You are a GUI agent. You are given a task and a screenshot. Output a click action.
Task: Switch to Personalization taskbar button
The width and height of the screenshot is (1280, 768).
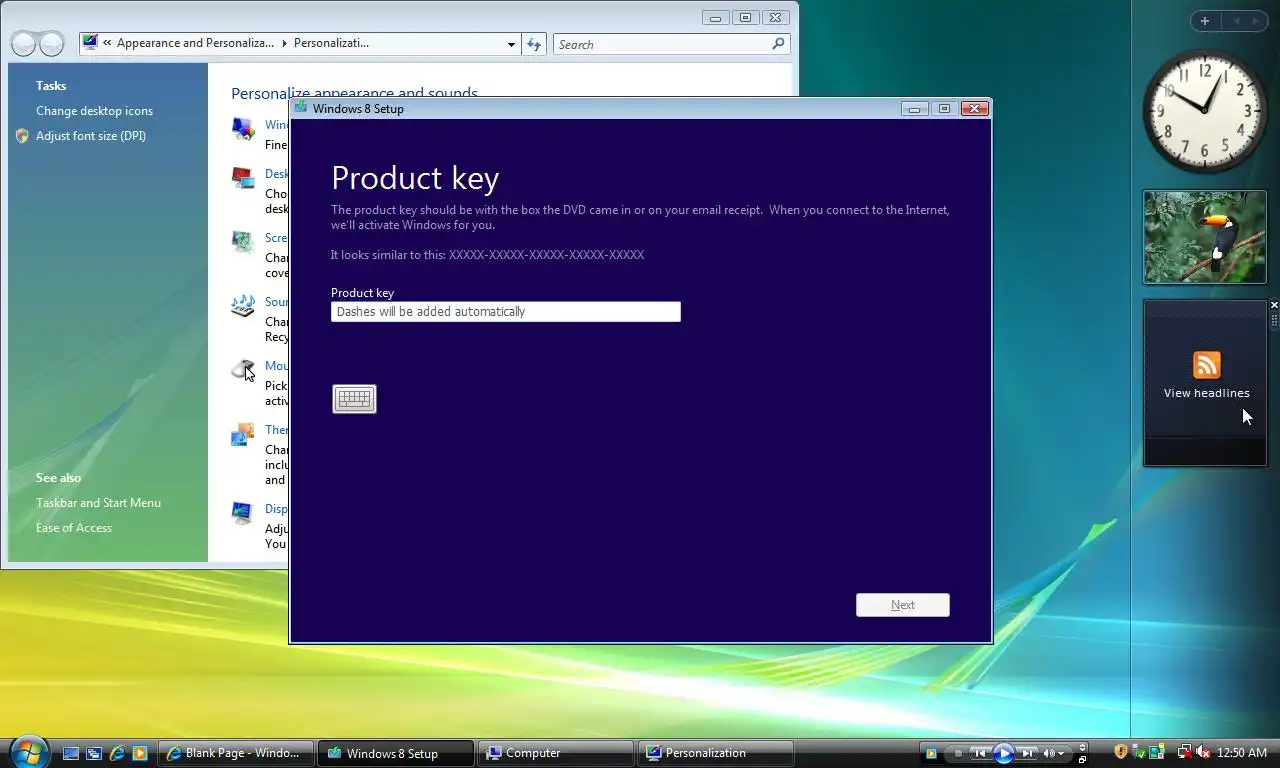coord(716,753)
